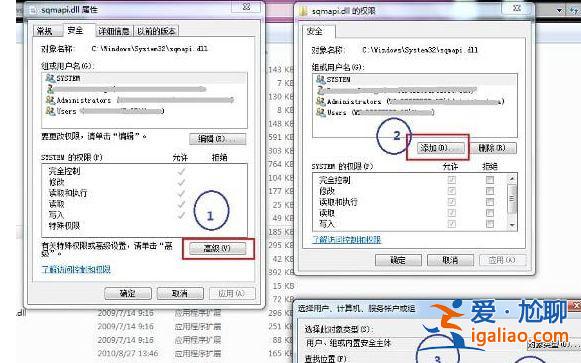Tick Deny for 写入 in permissions window
581x363 pixels.
(490, 224)
